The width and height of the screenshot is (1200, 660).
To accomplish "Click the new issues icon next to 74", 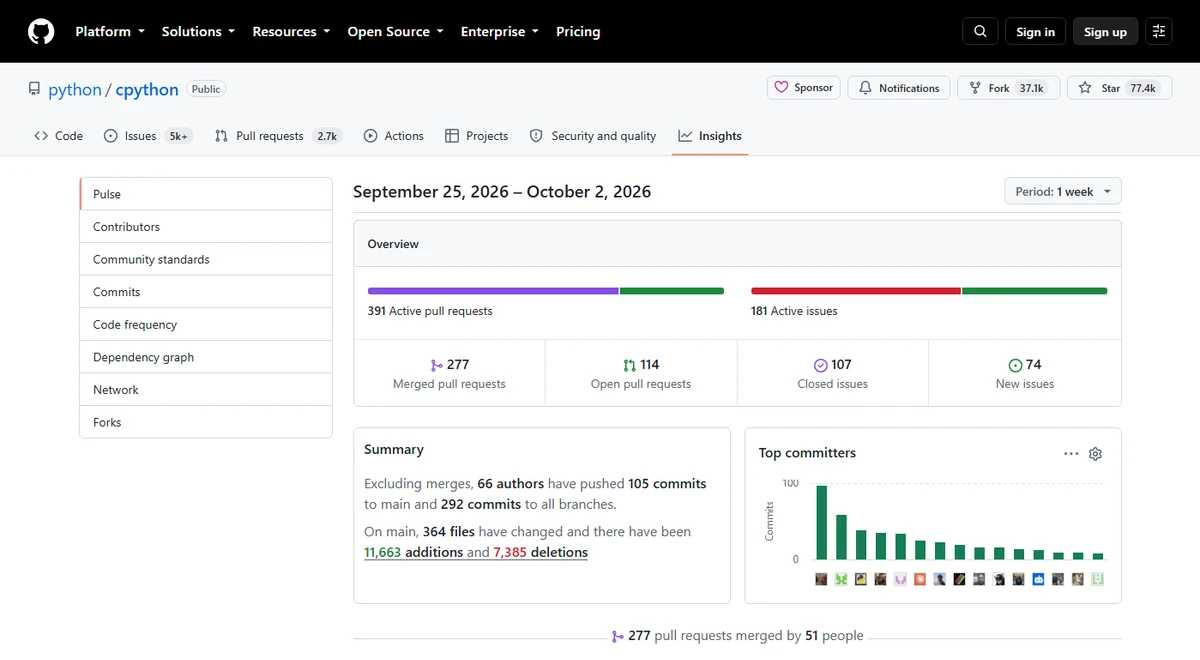I will coord(1015,365).
